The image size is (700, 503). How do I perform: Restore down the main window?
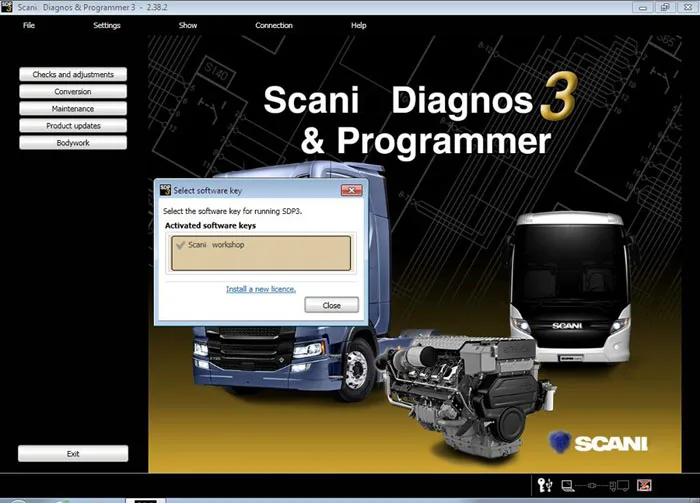click(x=665, y=8)
